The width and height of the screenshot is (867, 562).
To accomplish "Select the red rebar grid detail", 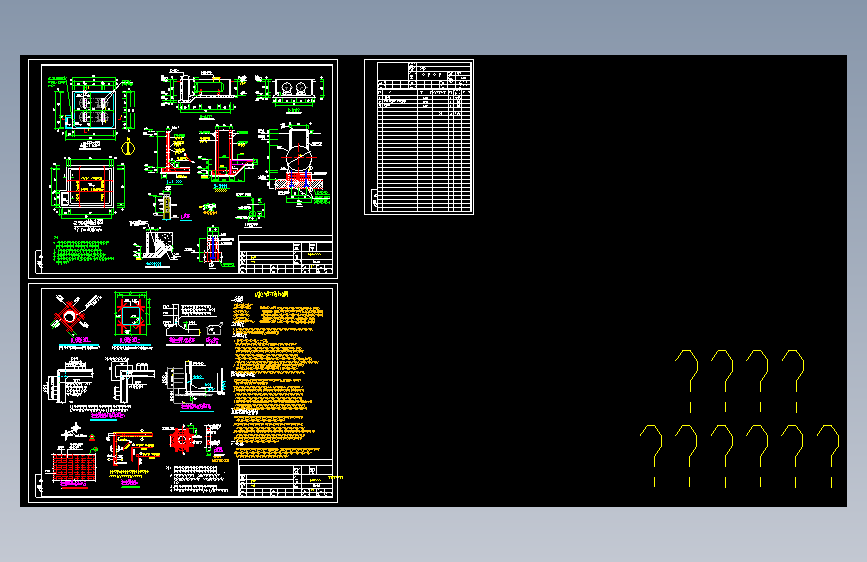I will [74, 468].
